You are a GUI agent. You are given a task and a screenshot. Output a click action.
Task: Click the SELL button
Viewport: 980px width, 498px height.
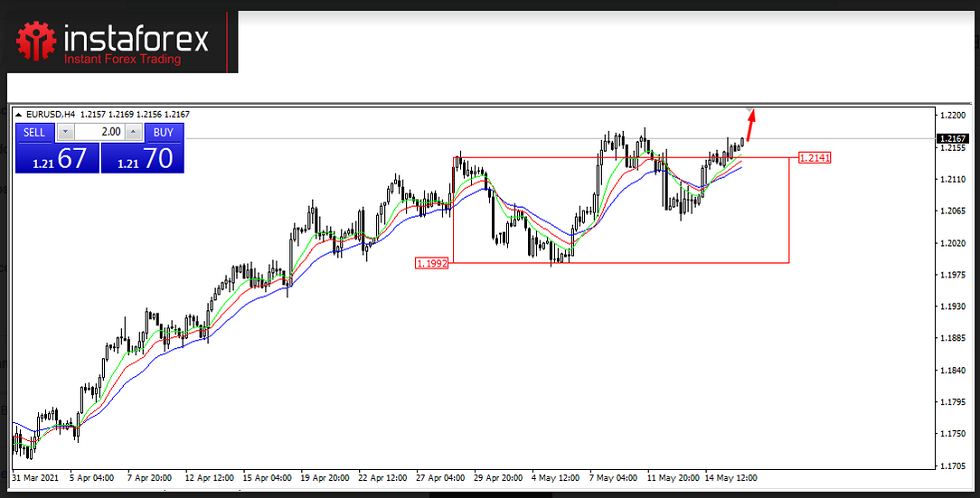[34, 132]
